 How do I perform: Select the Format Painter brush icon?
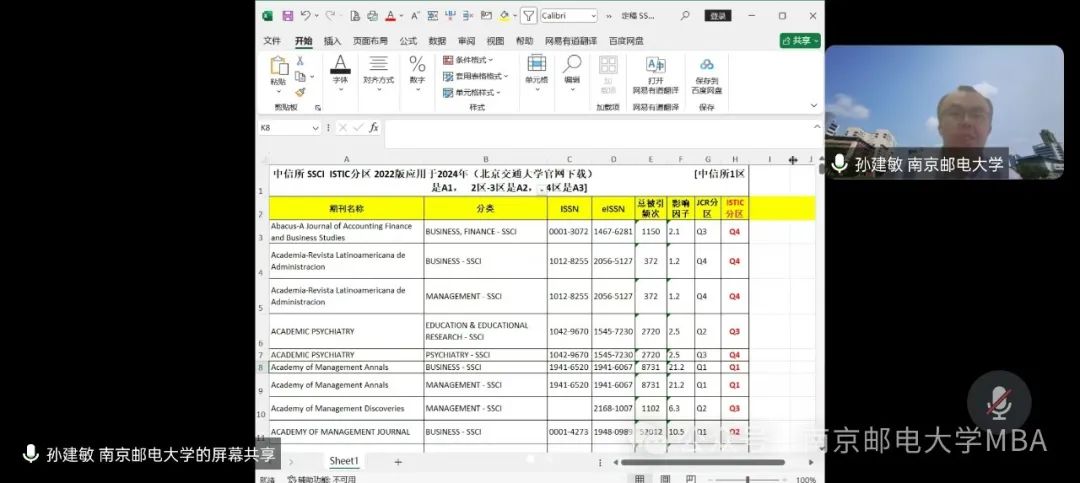[300, 92]
